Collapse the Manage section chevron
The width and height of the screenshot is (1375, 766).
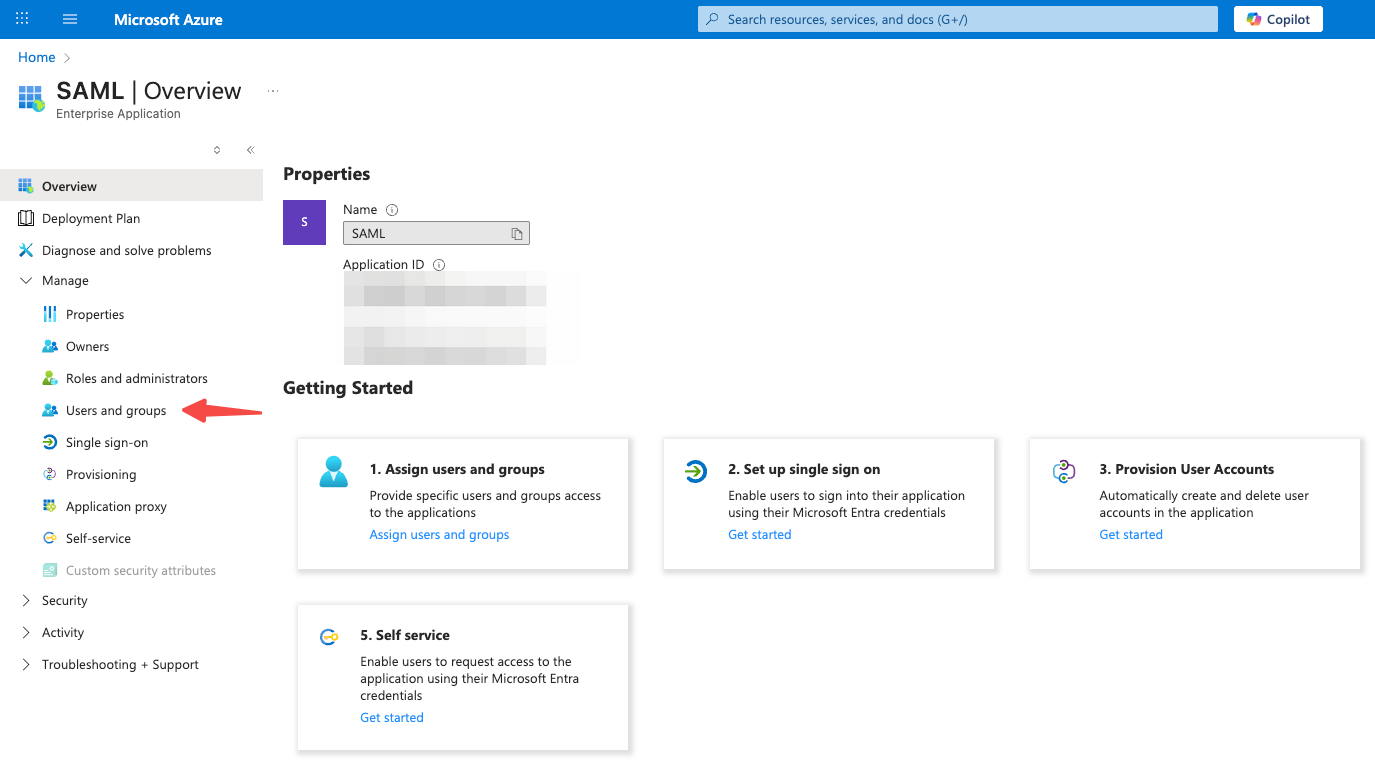(25, 280)
